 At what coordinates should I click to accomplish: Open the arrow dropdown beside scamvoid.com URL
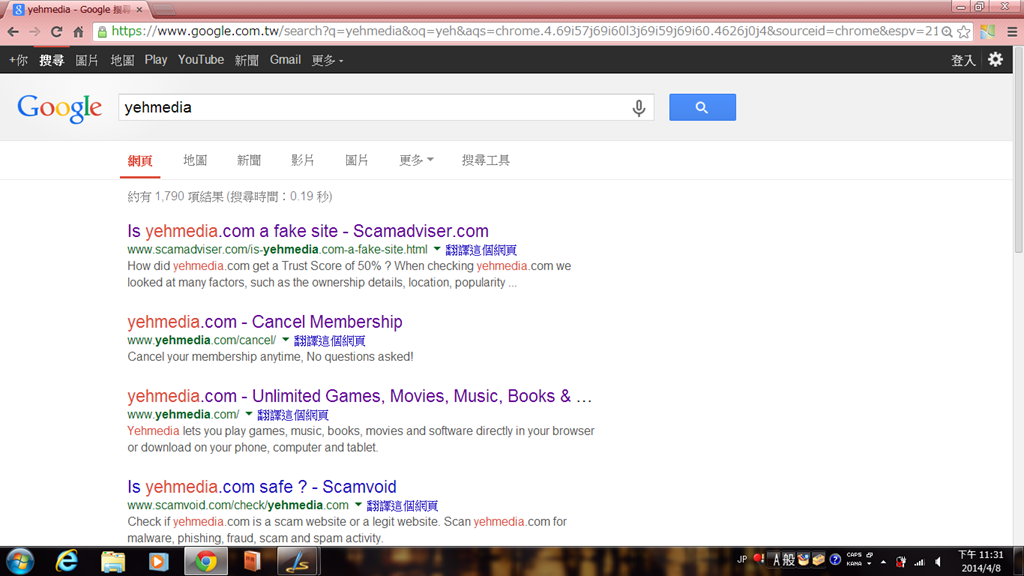(x=359, y=504)
